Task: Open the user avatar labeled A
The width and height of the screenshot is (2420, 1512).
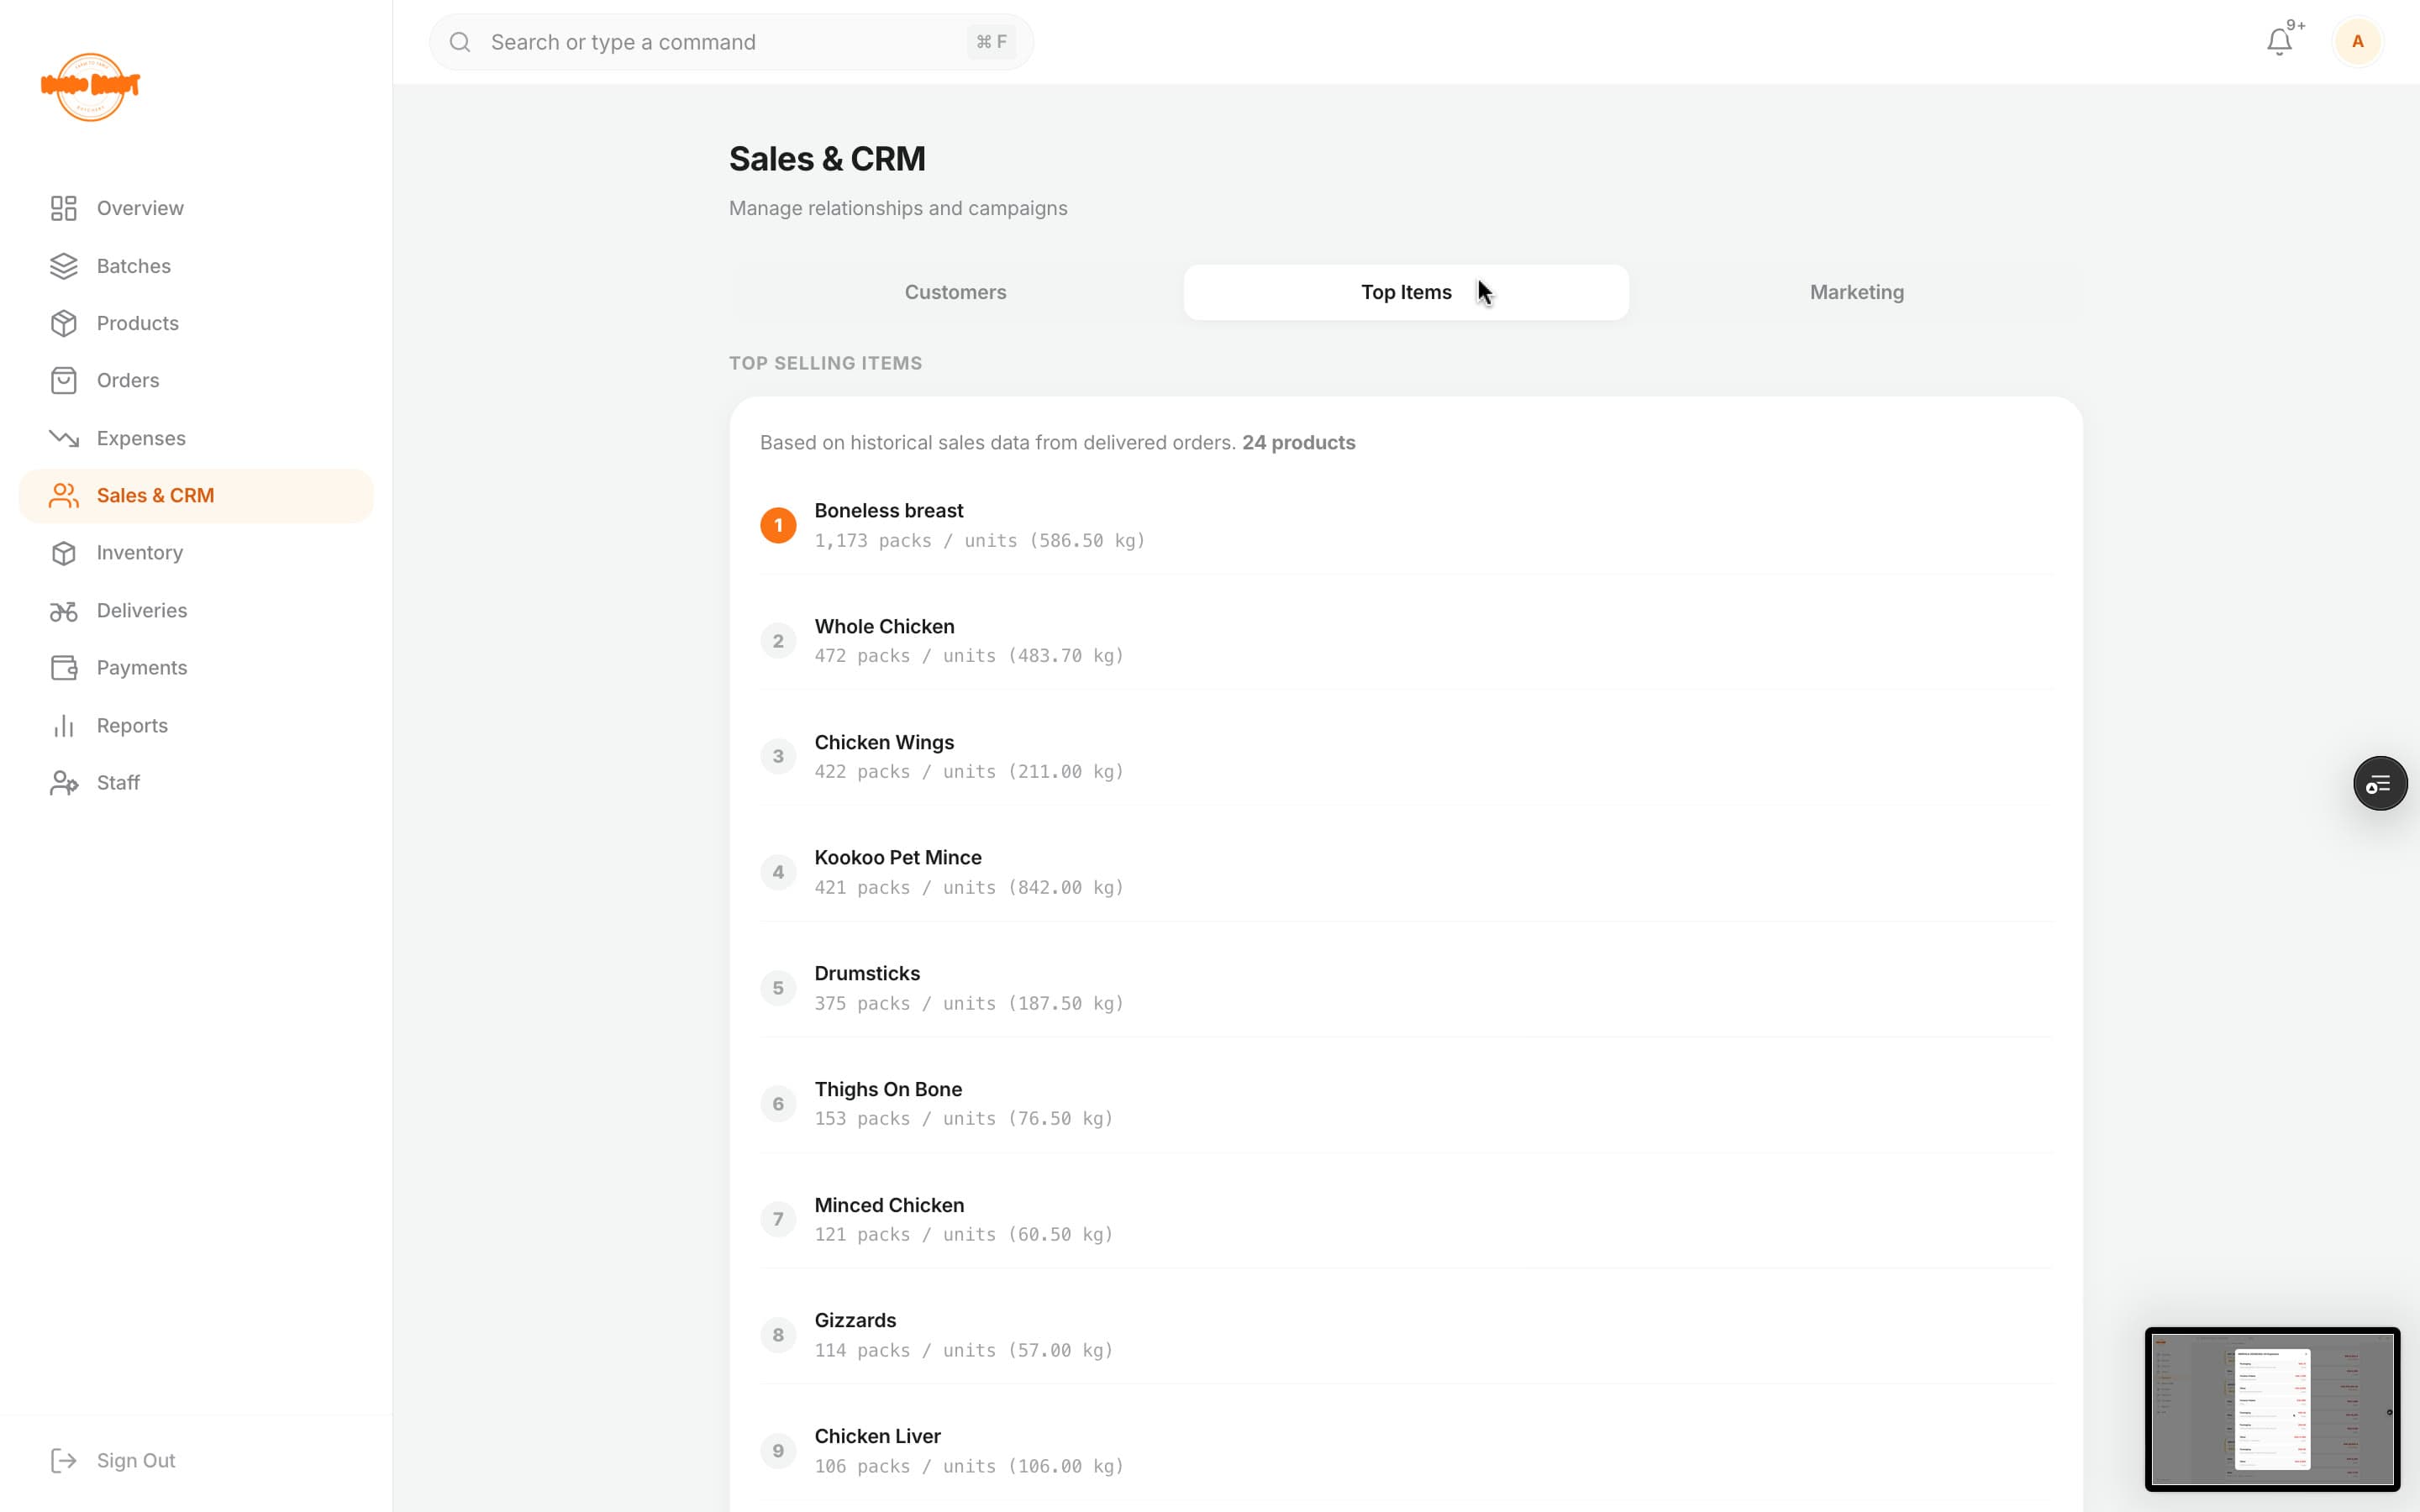Action: (2357, 41)
